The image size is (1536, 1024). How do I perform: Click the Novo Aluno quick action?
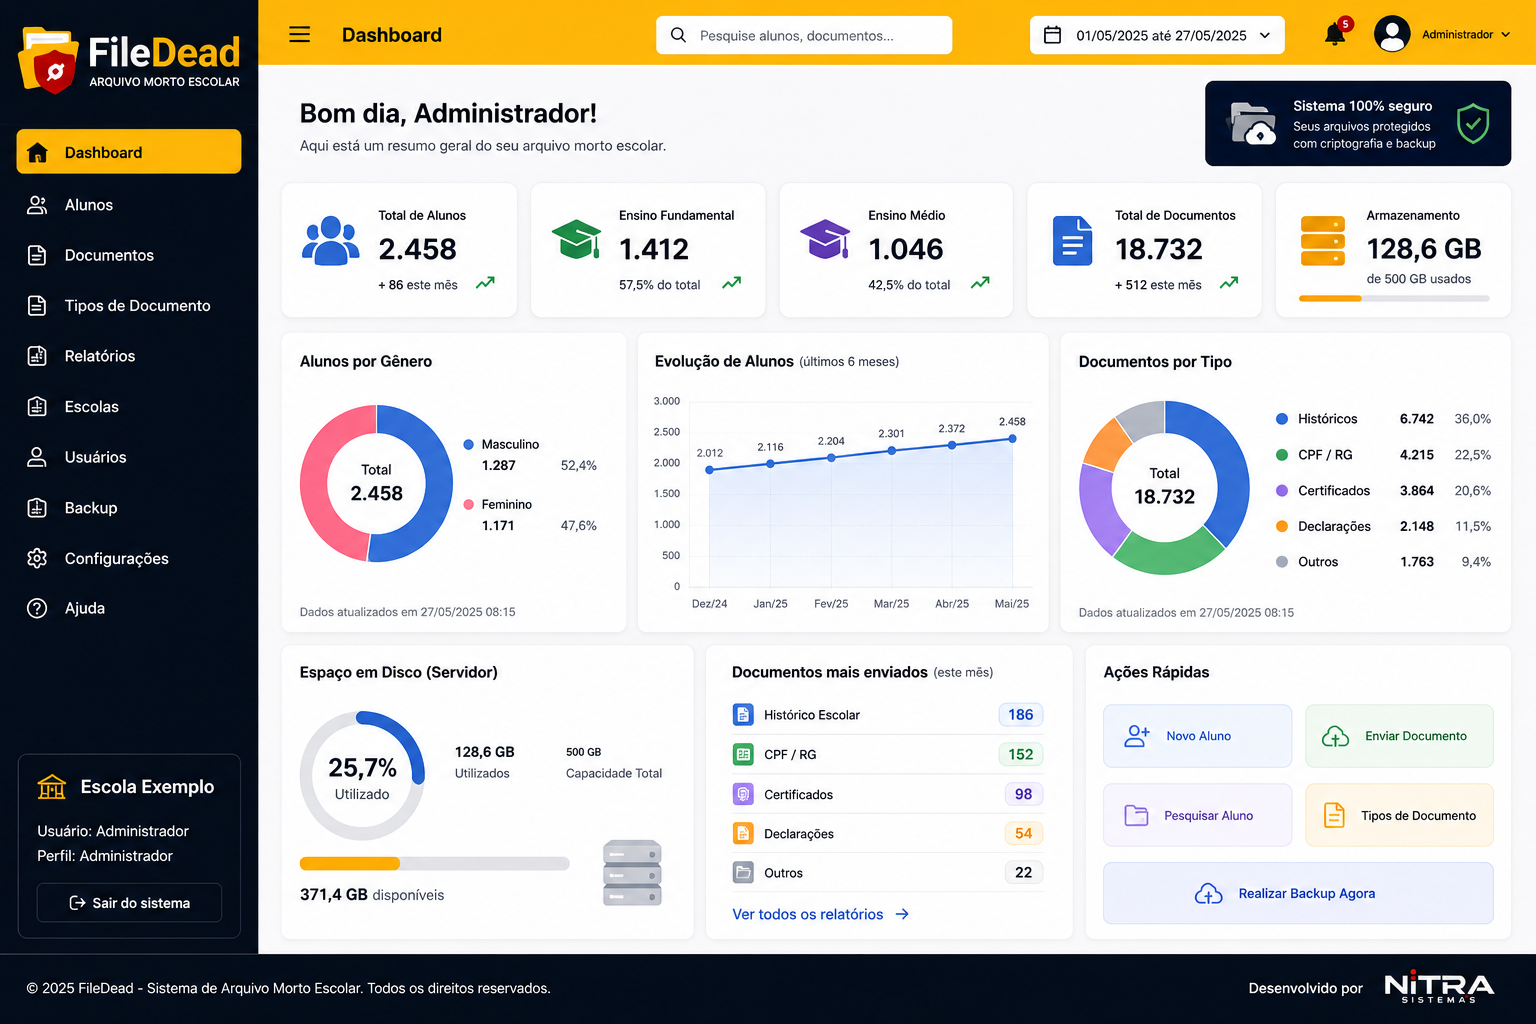[1197, 736]
